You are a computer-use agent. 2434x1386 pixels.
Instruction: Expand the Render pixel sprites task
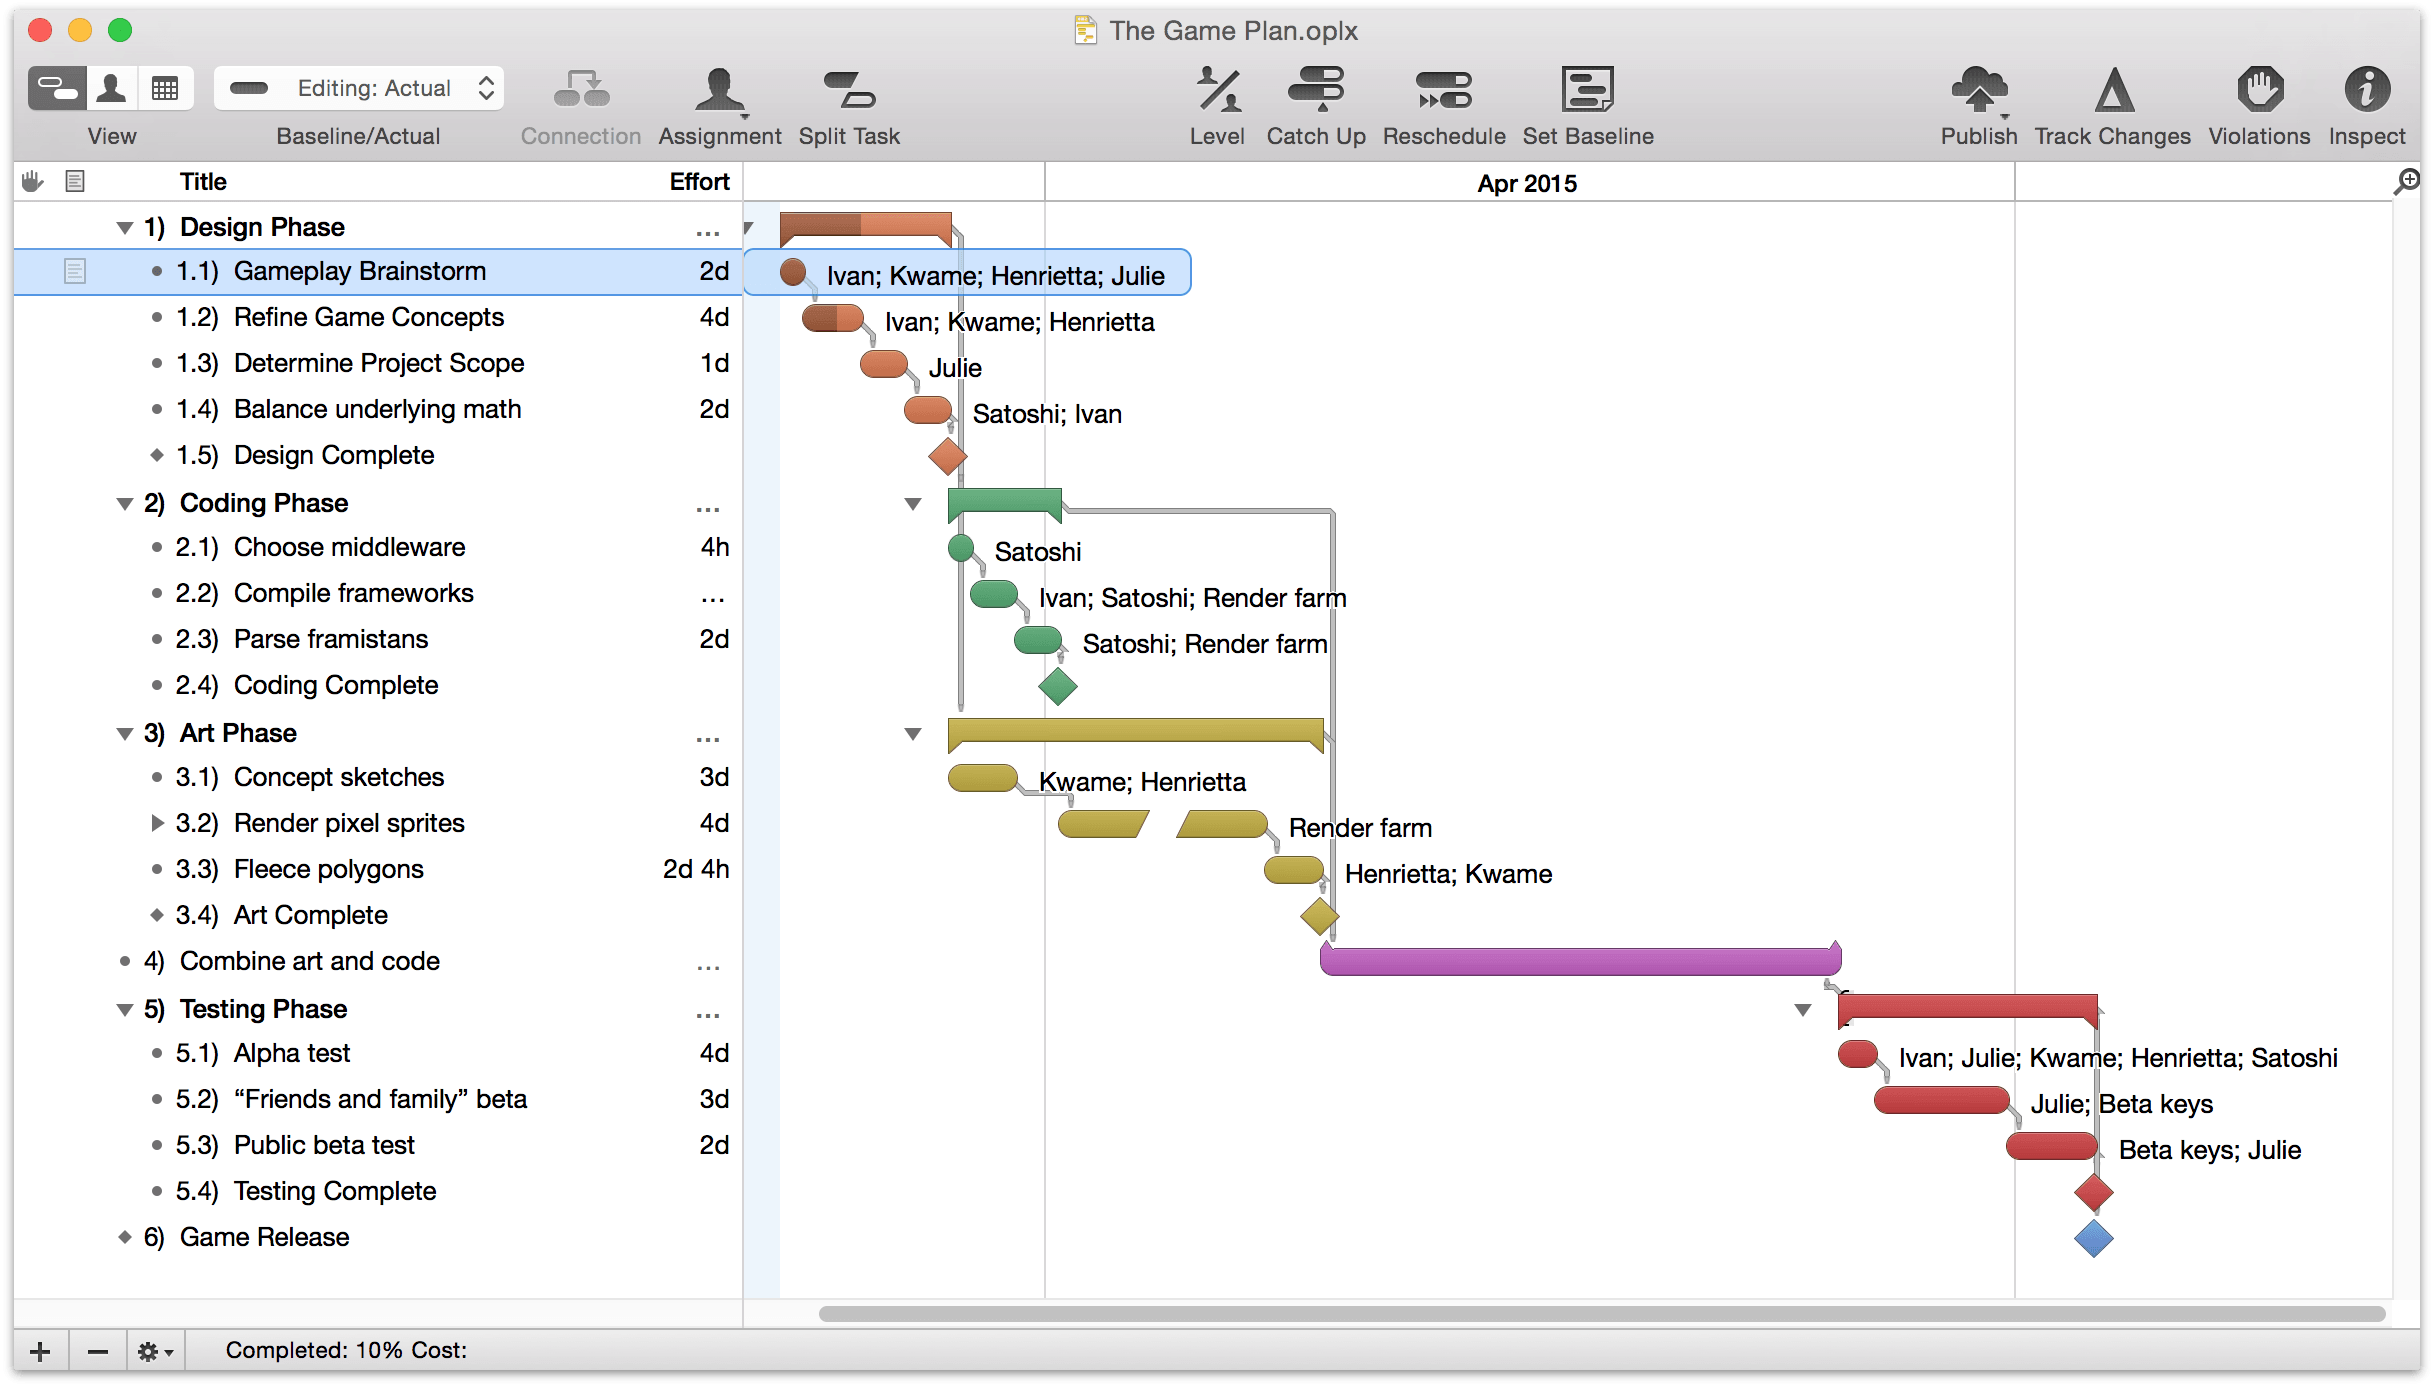coord(156,823)
